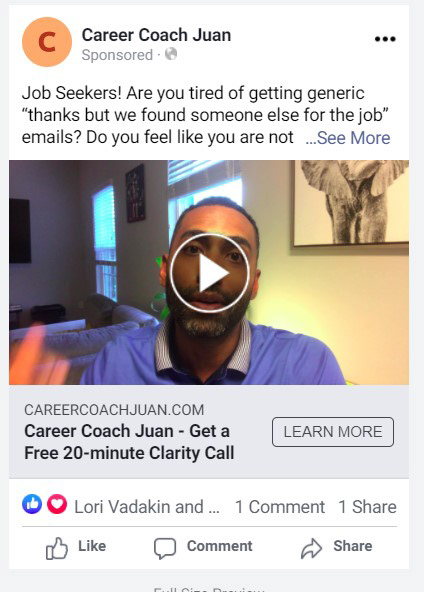This screenshot has height=592, width=424.
Task: Click the red heart love reaction icon
Action: pos(57,504)
